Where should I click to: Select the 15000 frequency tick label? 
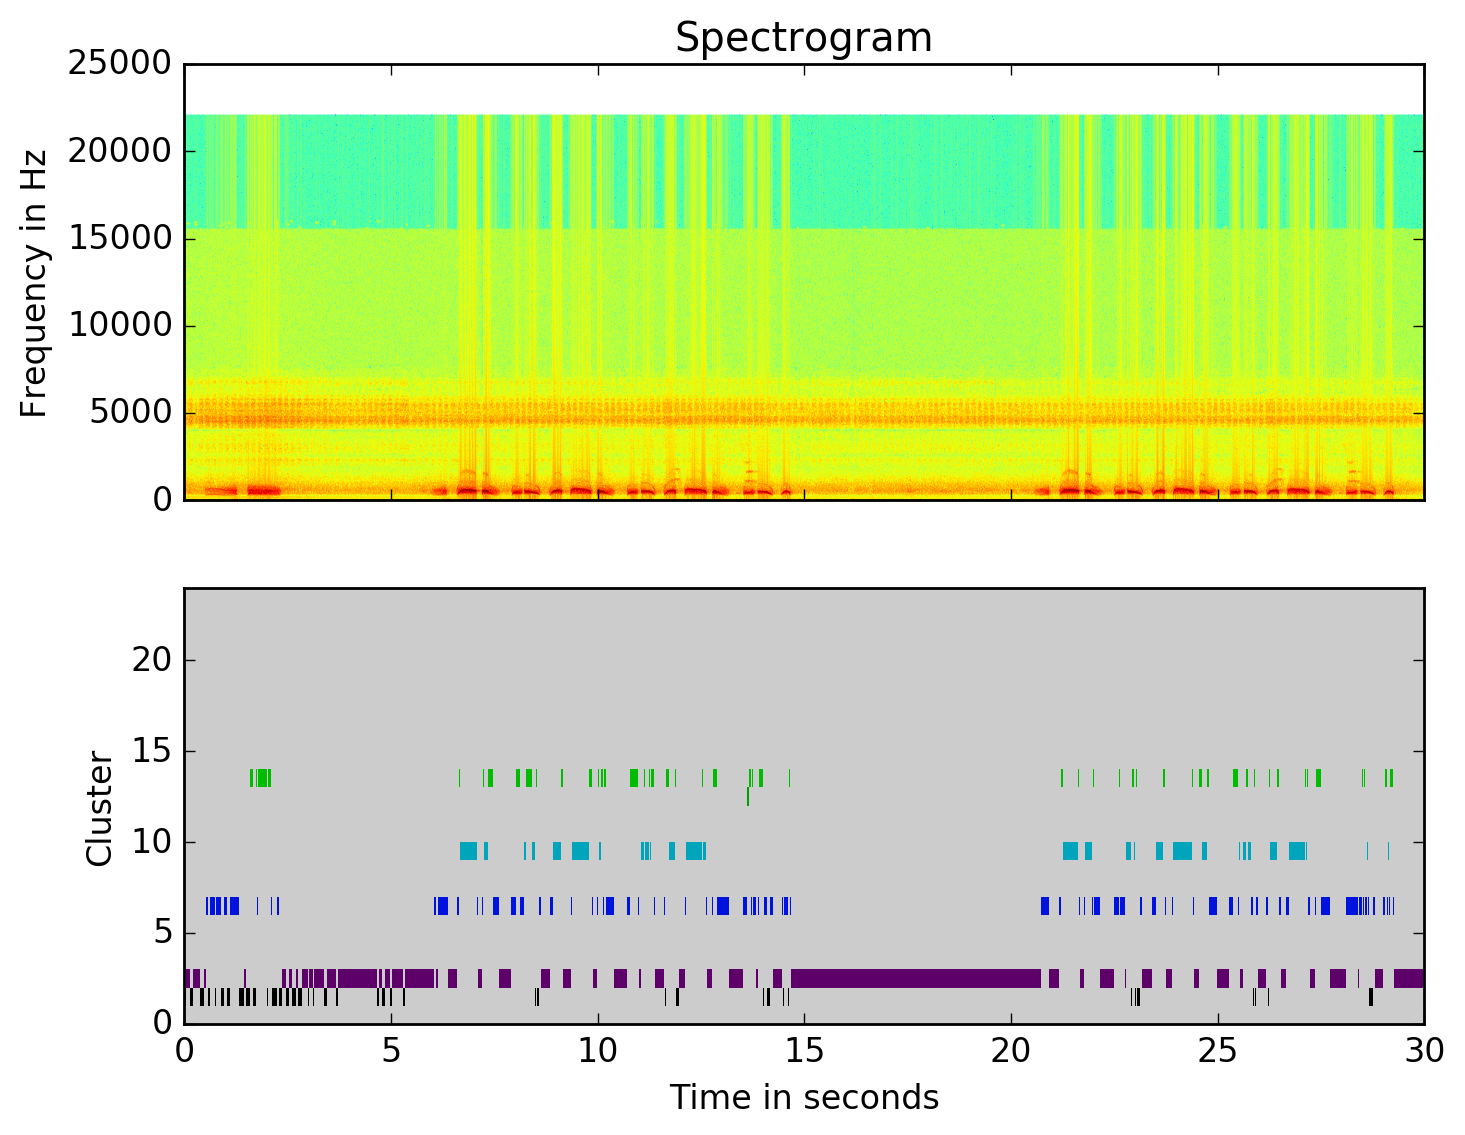pyautogui.click(x=120, y=238)
